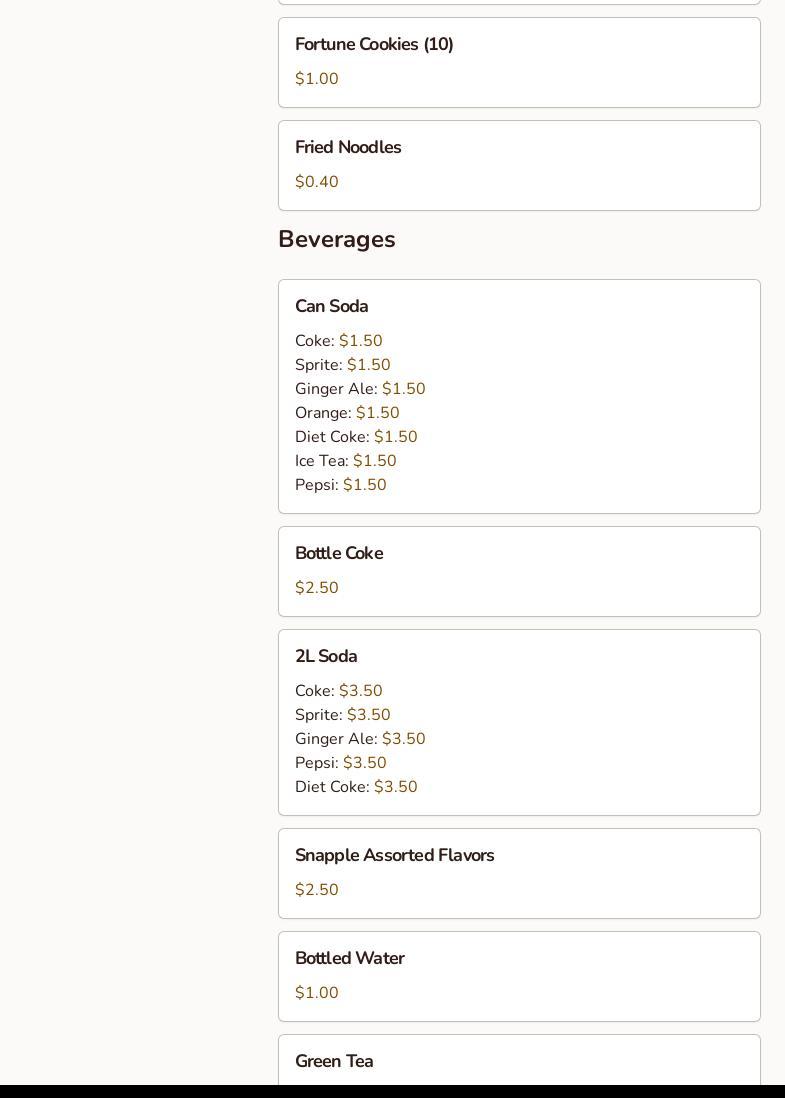This screenshot has width=785, height=1098.
Task: Select 2L Diet Coke option
Action: click(x=355, y=787)
